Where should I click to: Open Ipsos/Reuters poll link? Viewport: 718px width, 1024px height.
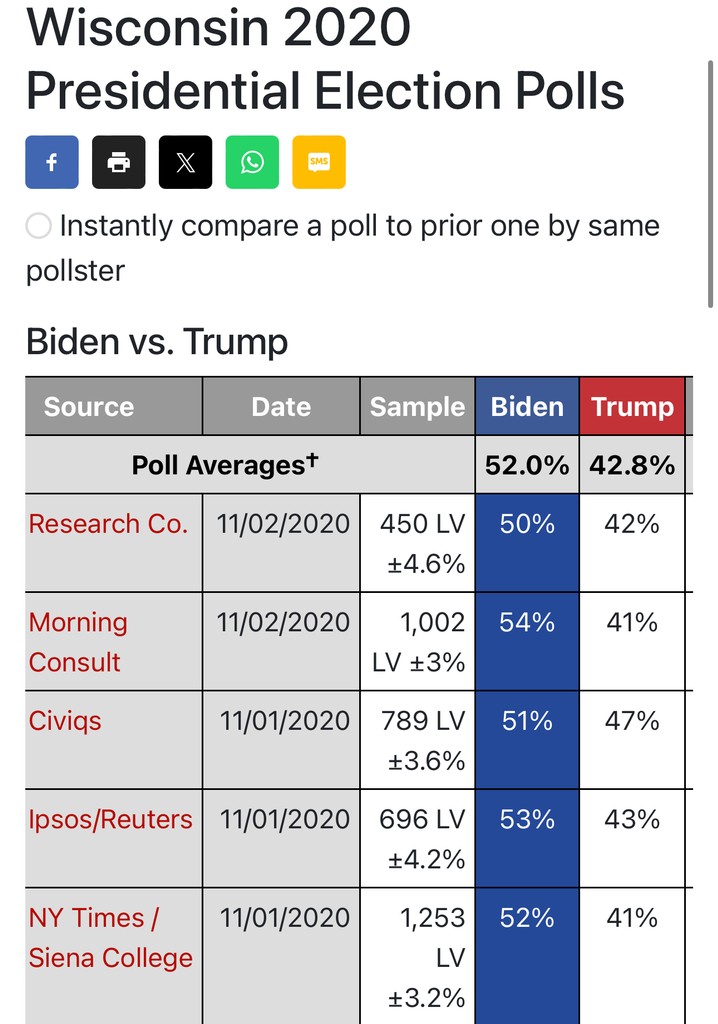click(x=110, y=820)
